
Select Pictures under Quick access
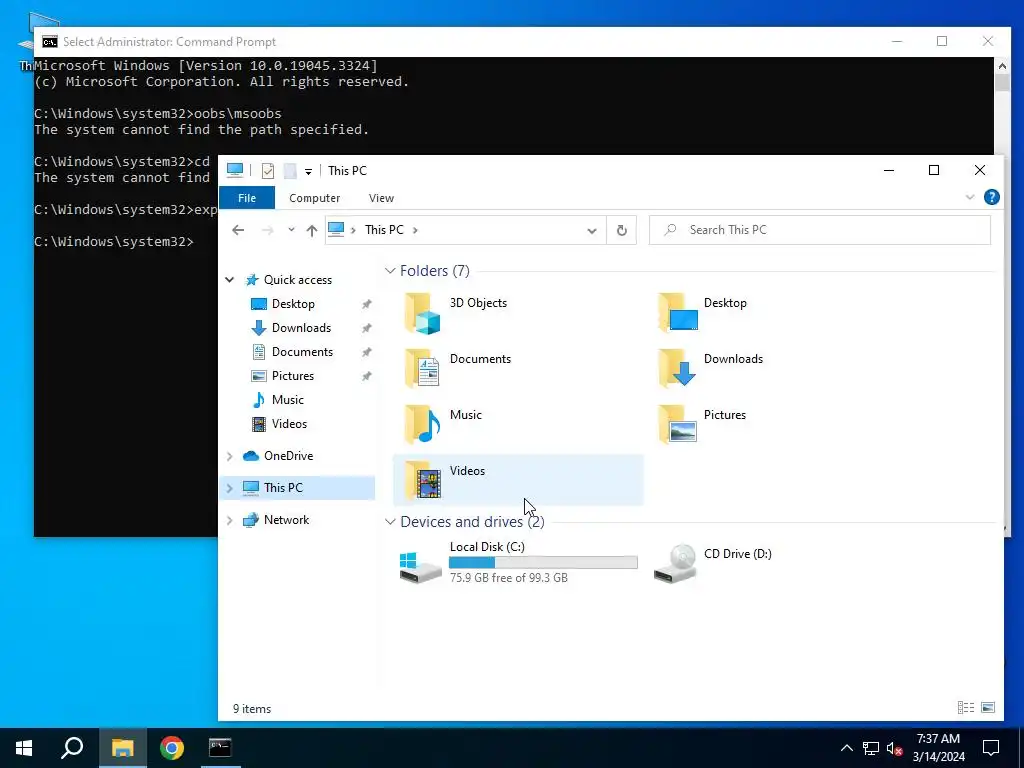pos(293,376)
